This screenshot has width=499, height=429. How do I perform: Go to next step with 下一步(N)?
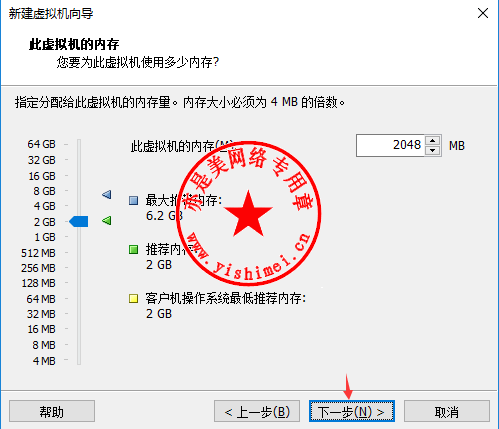click(352, 411)
